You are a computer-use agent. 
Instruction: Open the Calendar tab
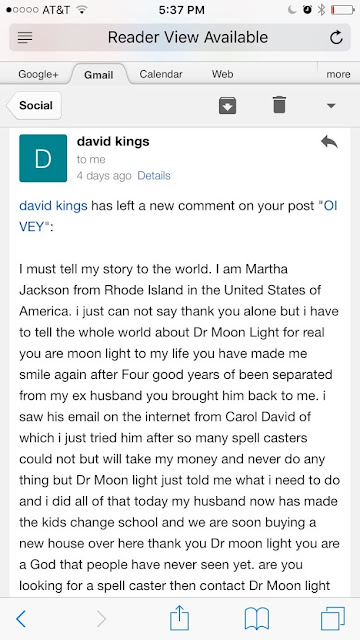(x=161, y=74)
